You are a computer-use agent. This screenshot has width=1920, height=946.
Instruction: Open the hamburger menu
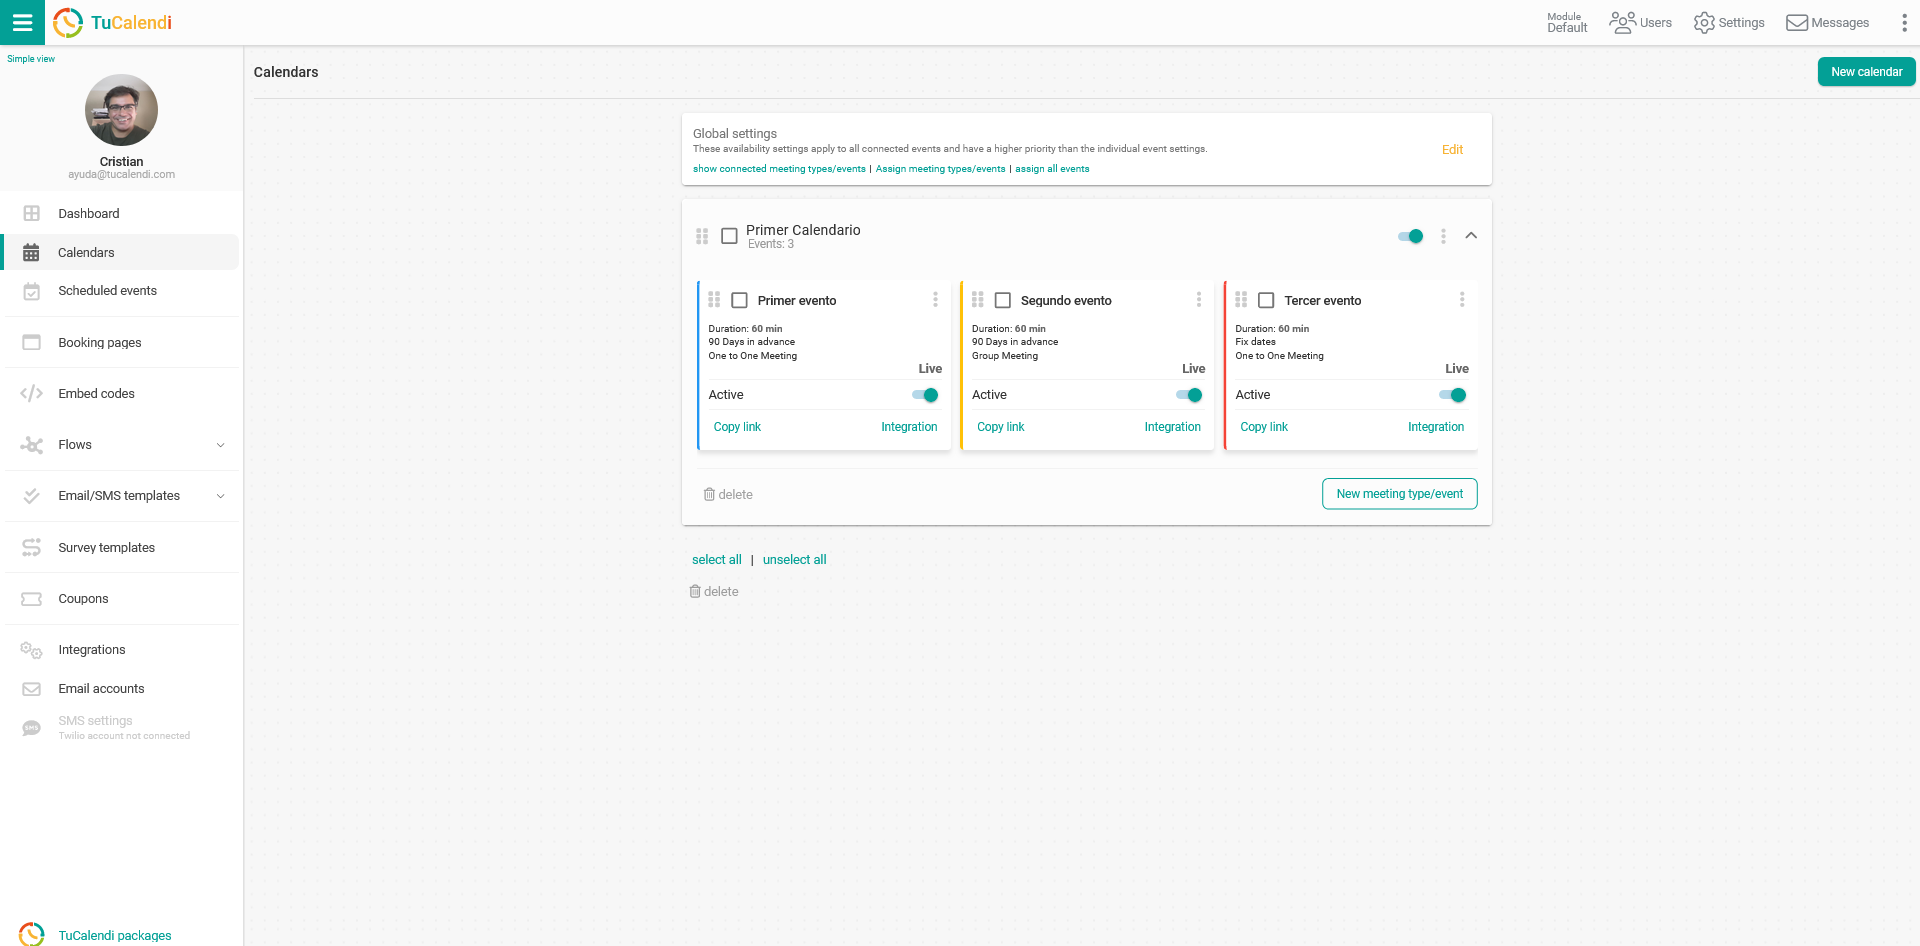22,22
